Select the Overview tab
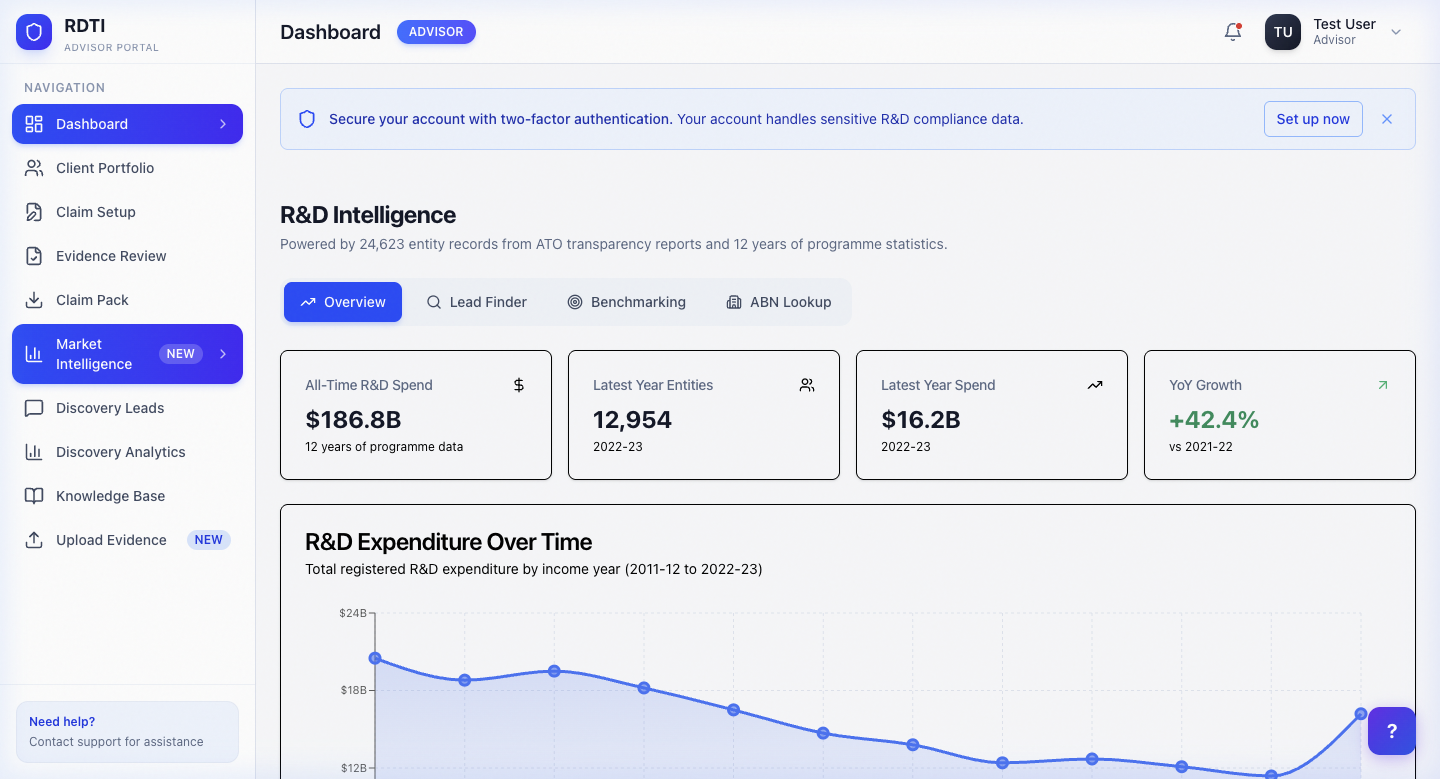1440x779 pixels. click(343, 302)
